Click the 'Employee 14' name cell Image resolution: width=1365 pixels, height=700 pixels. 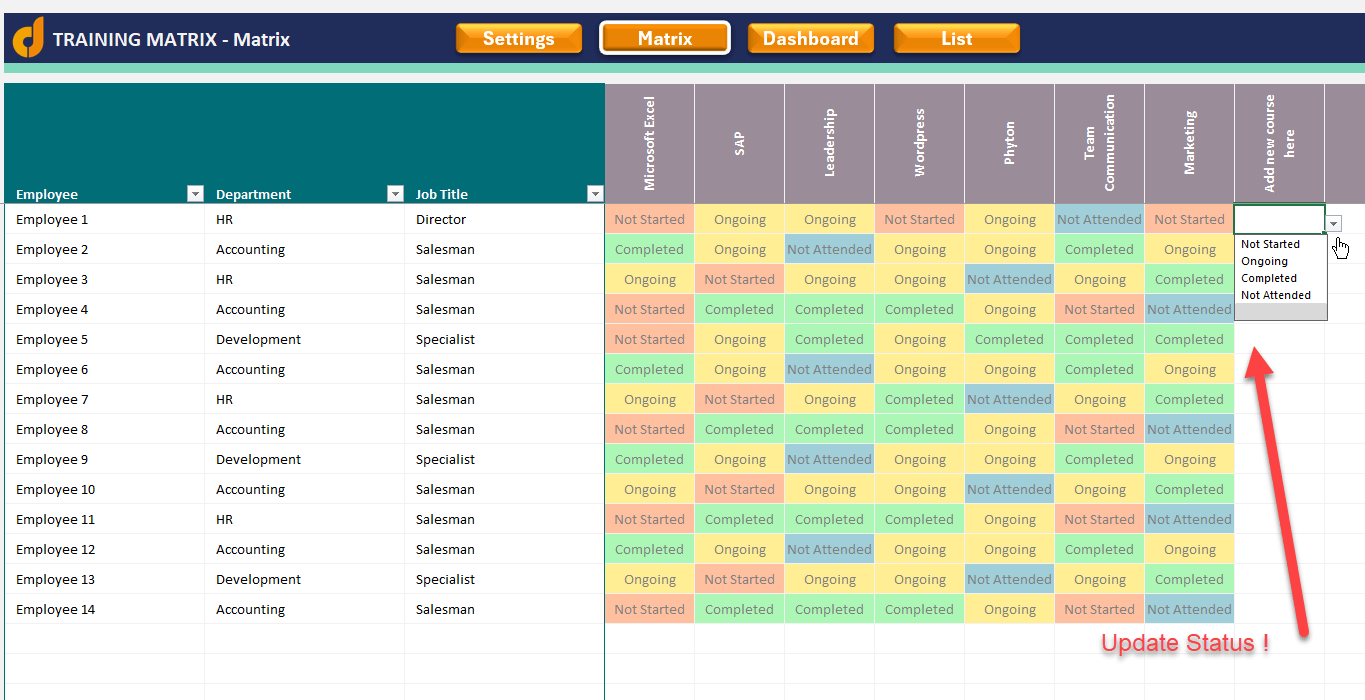105,609
